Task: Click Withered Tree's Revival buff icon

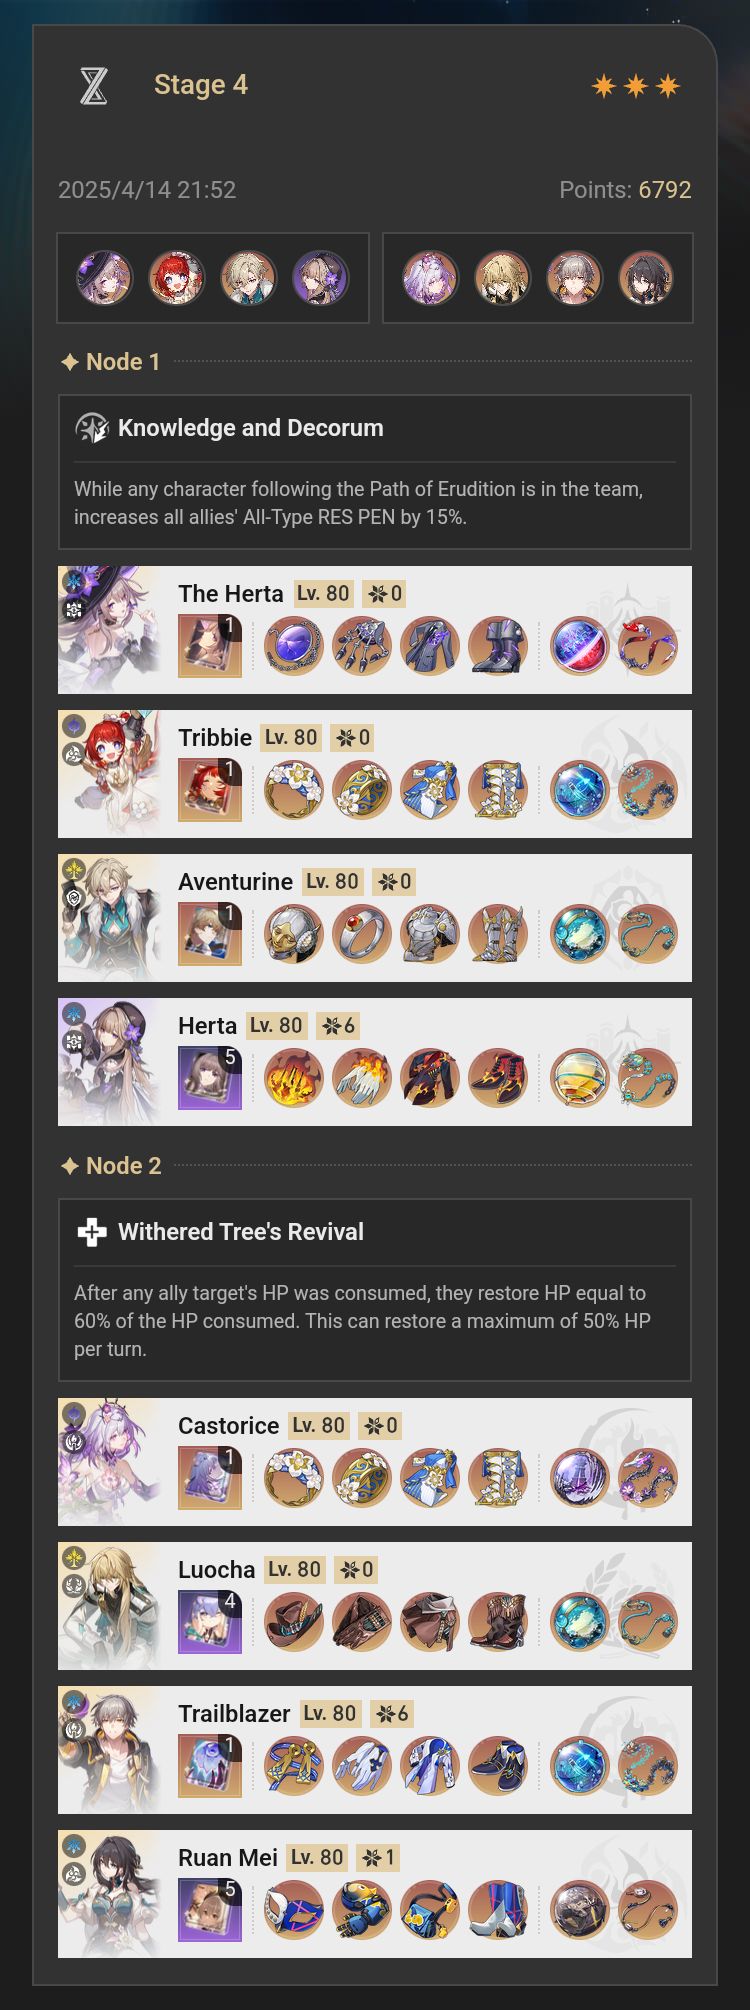Action: (x=92, y=1232)
